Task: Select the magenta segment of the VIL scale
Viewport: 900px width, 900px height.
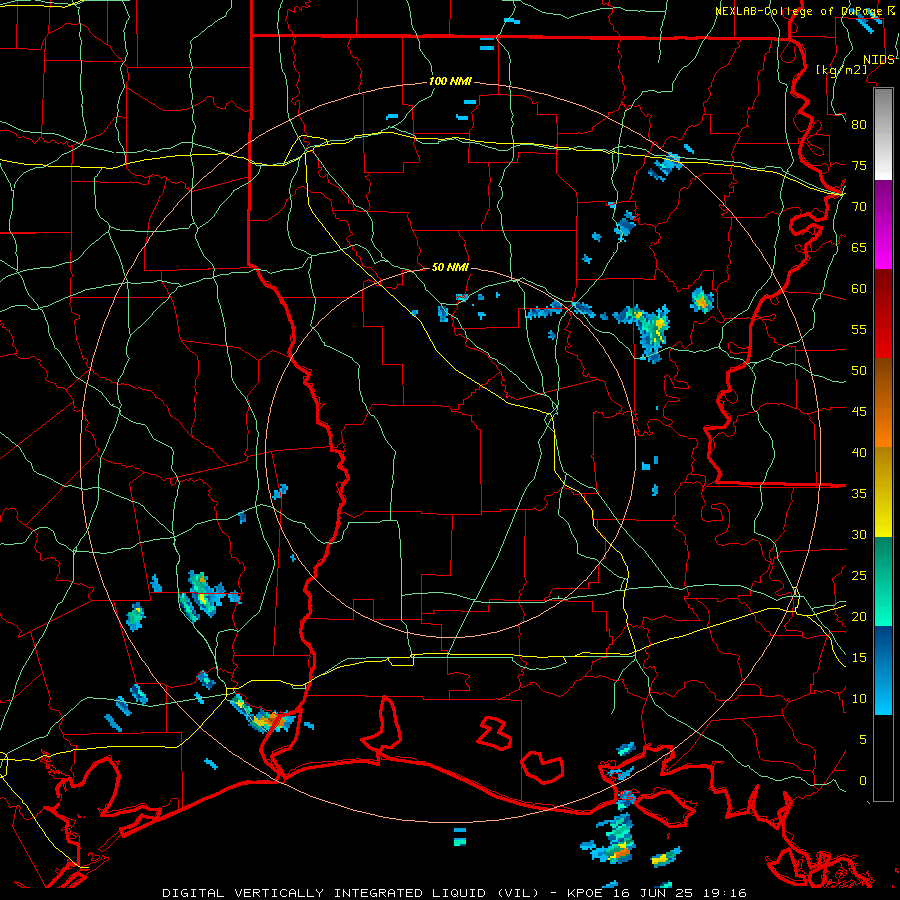Action: coord(883,225)
